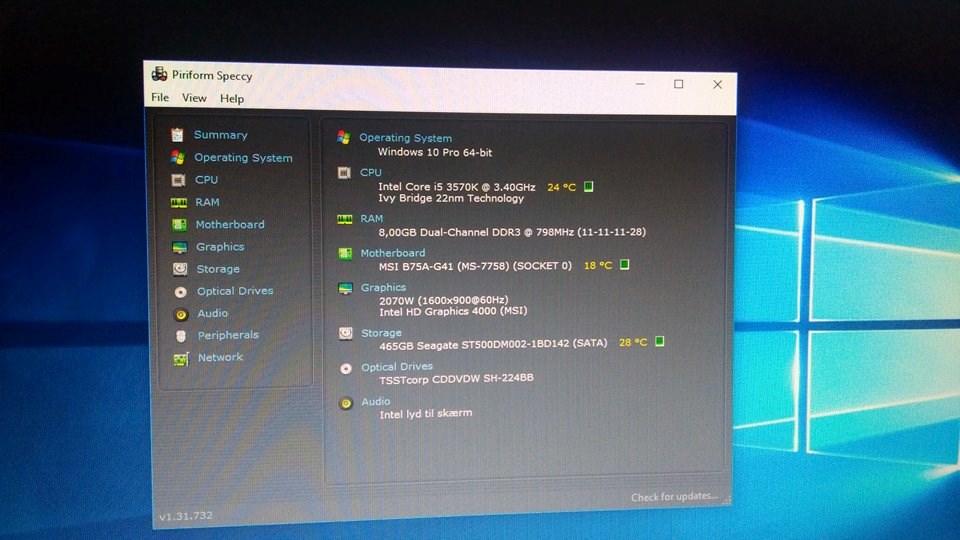Open Optical Drives section label in sidebar
The width and height of the screenshot is (960, 540).
pyautogui.click(x=235, y=291)
